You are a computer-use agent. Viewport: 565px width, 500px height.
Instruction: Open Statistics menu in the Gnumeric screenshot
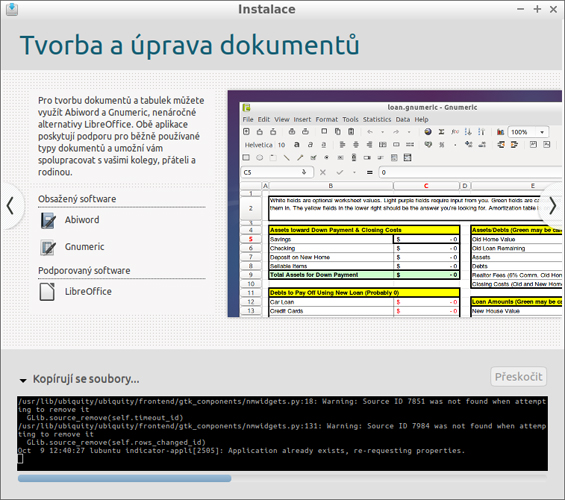pyautogui.click(x=377, y=119)
